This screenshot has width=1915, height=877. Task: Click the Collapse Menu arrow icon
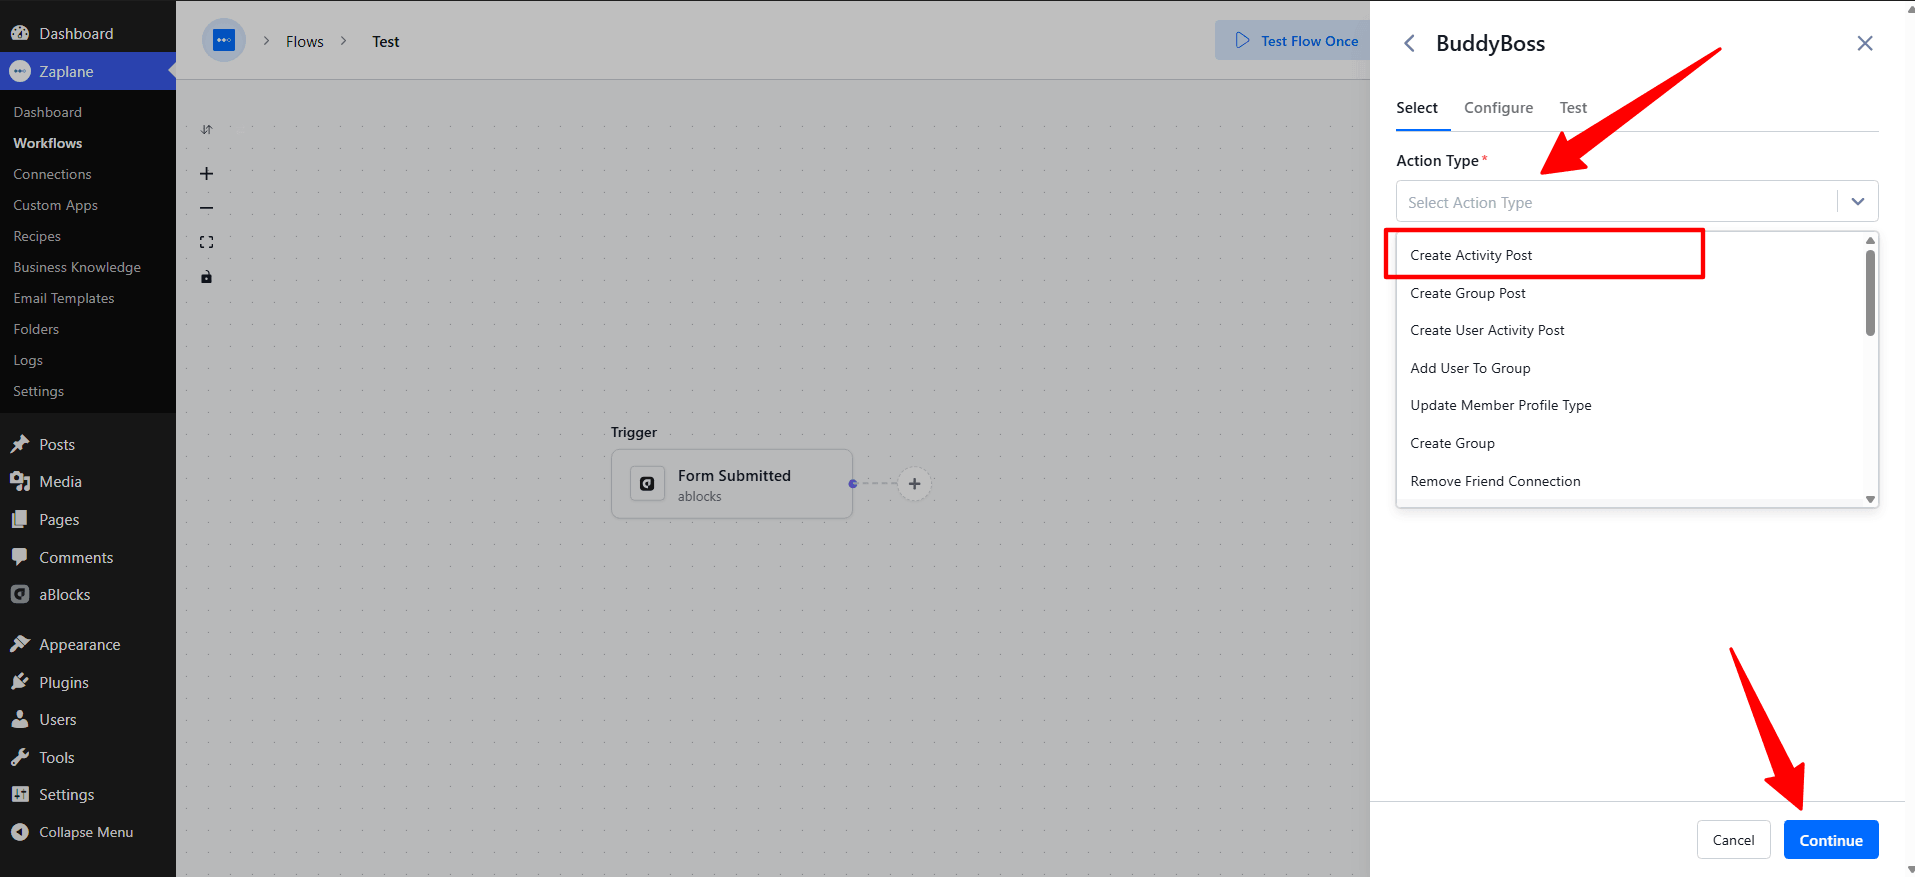tap(20, 832)
